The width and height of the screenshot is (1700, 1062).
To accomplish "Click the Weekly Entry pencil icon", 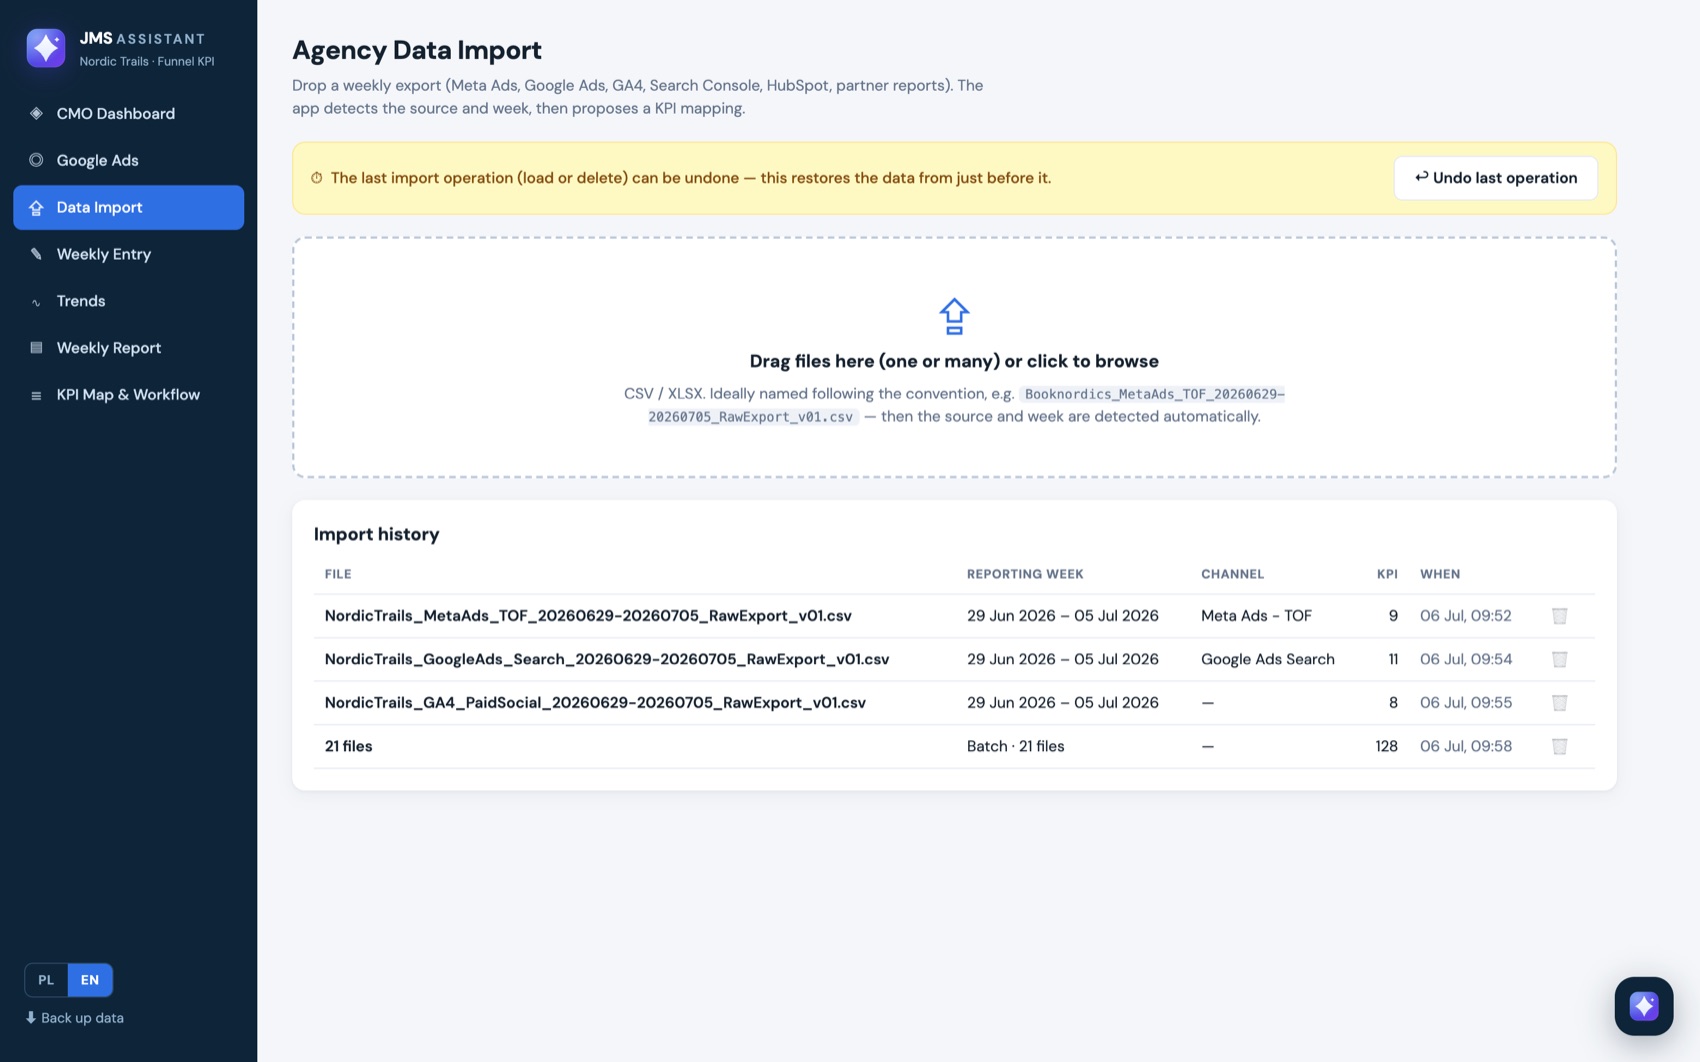I will [36, 254].
